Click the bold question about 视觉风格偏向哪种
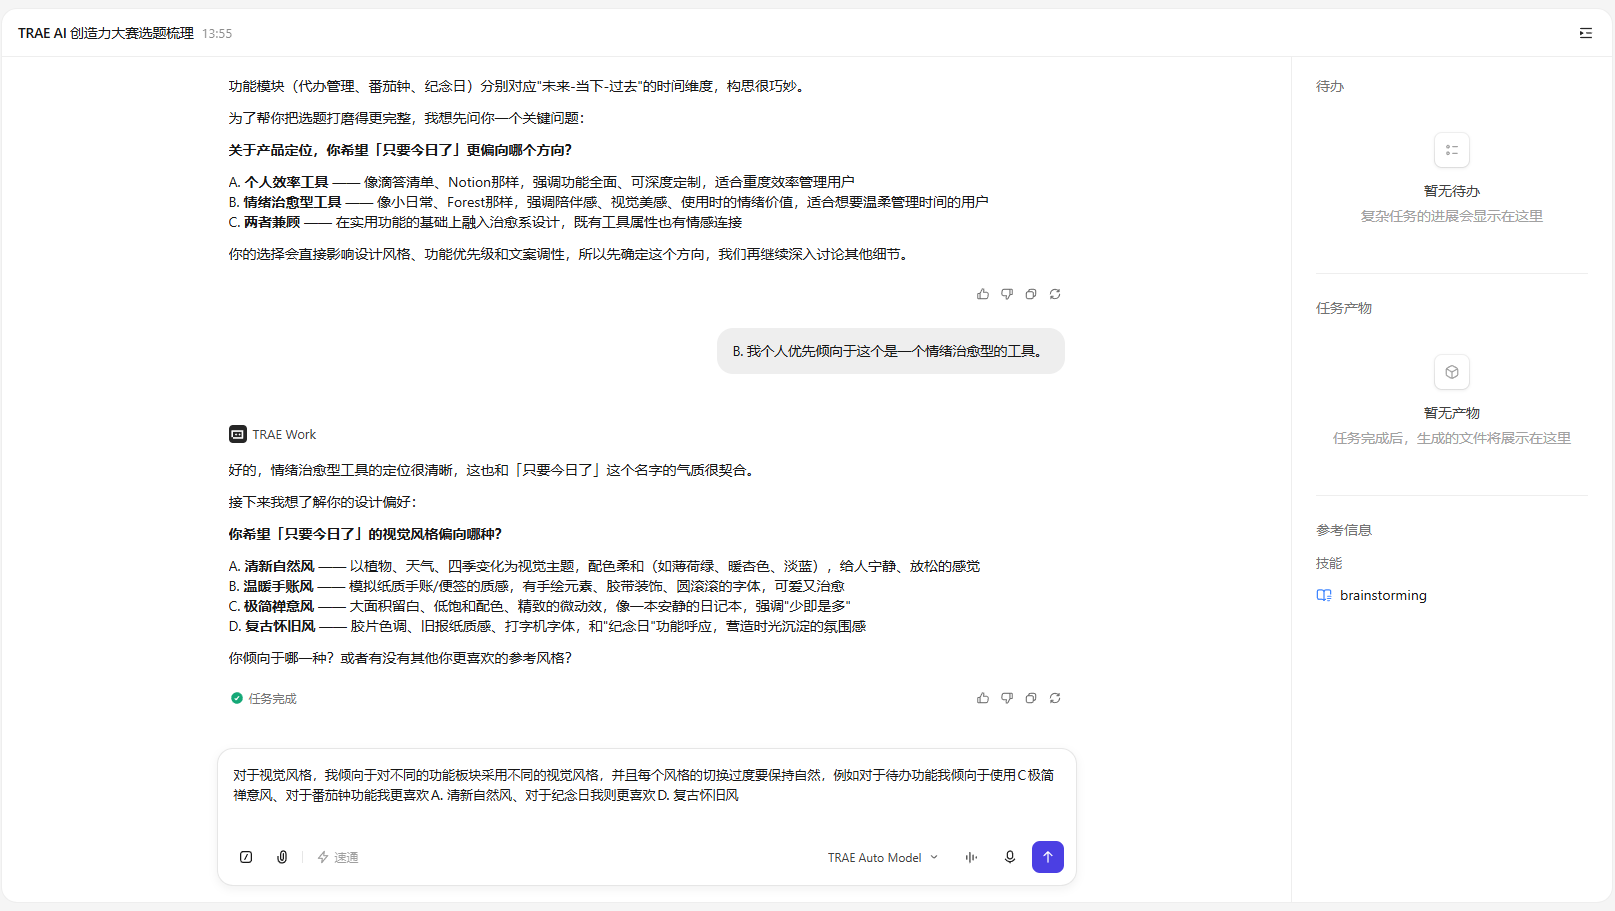This screenshot has width=1615, height=911. [365, 534]
